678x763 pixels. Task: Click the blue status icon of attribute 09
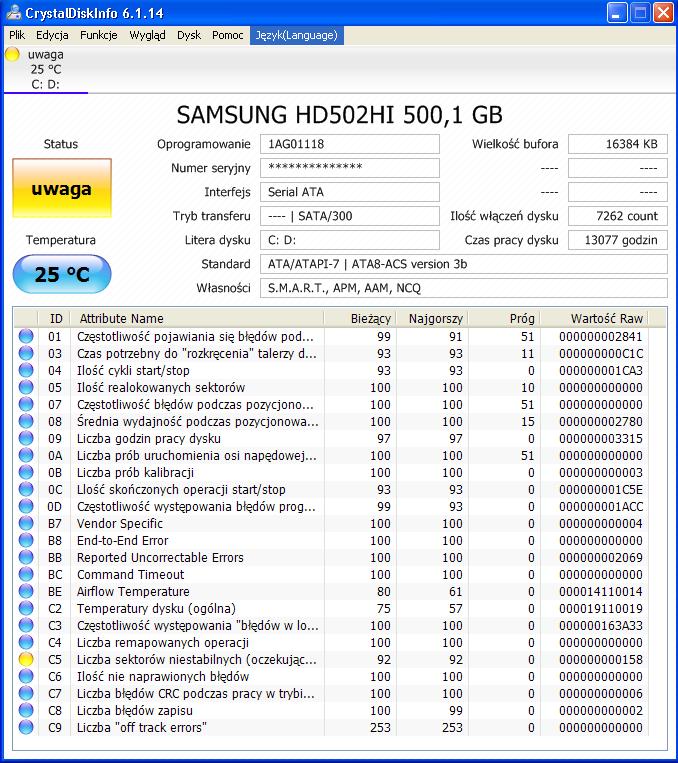pos(26,438)
